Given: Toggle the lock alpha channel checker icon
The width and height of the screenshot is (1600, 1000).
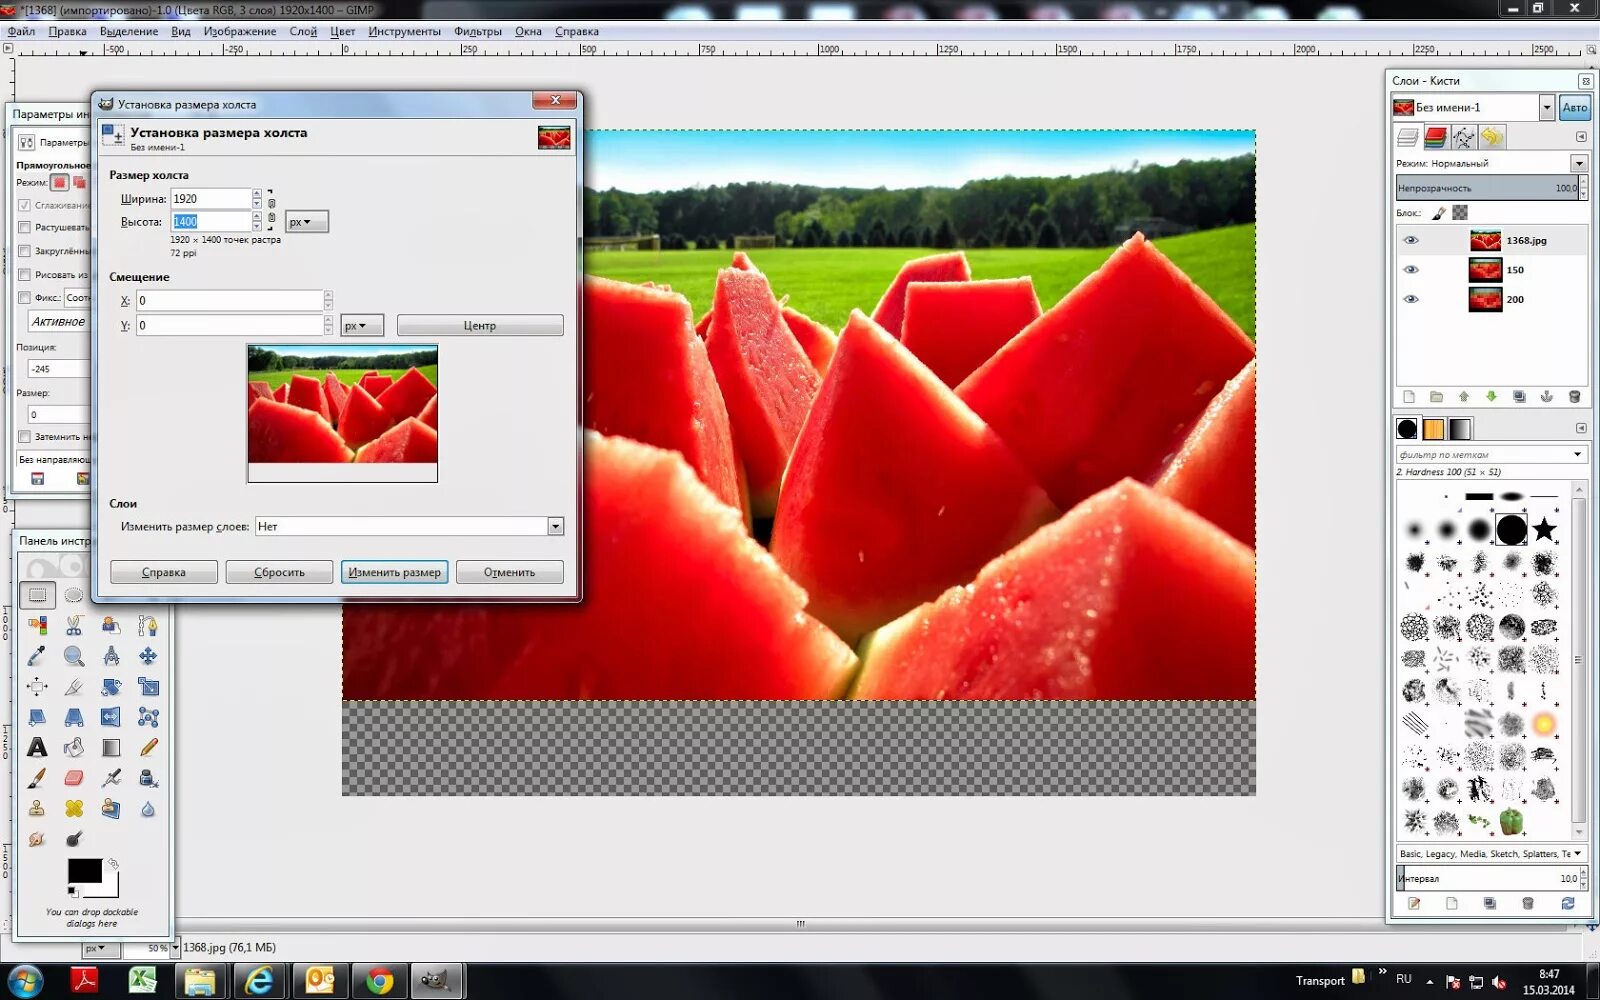Looking at the screenshot, I should [1460, 213].
